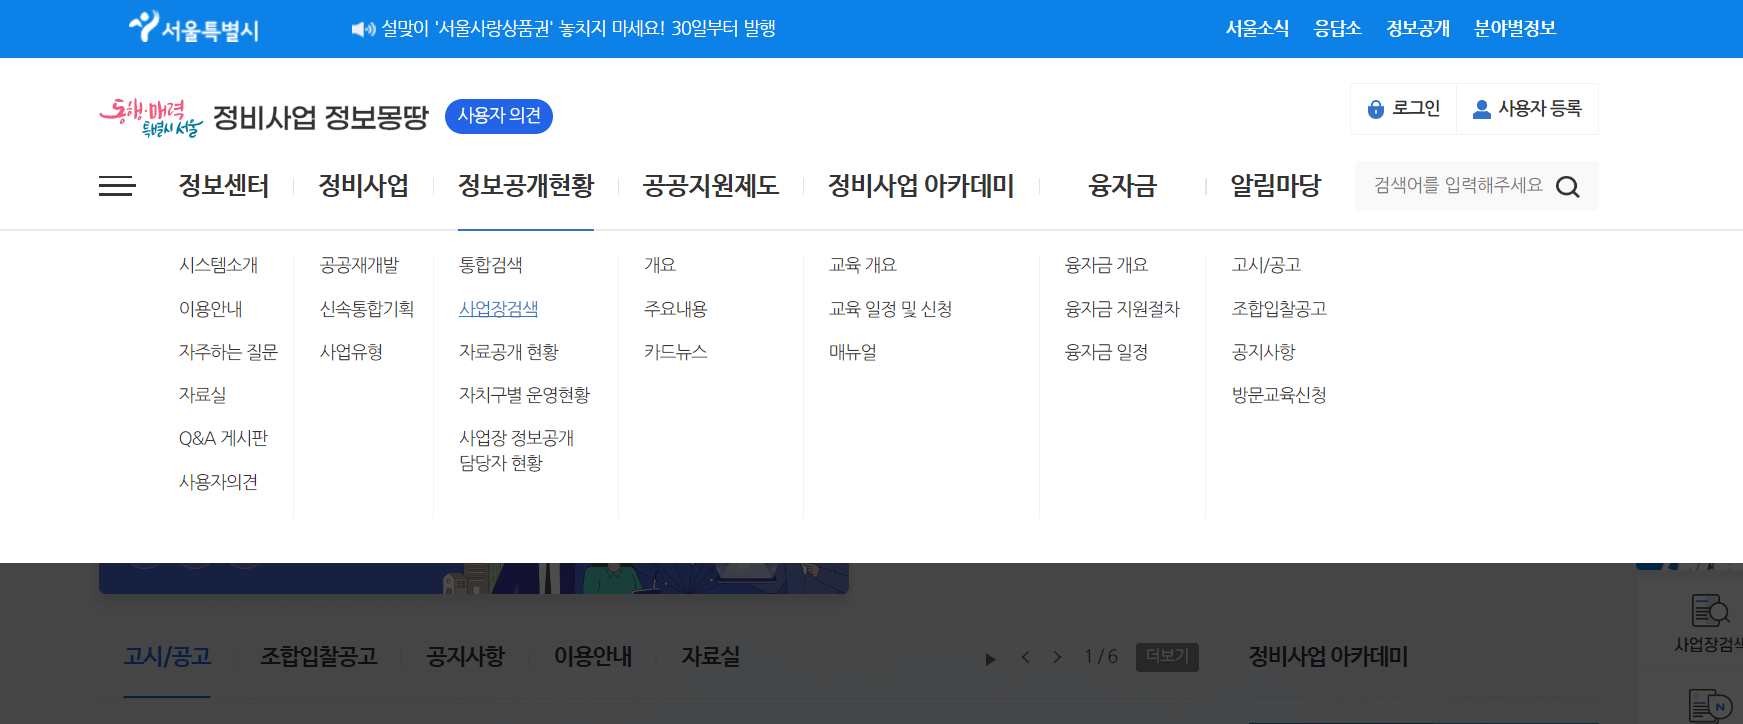Screen dimensions: 1743x724
Task: Select 사업장 정보공개 담당자 현황 item
Action: tap(517, 451)
